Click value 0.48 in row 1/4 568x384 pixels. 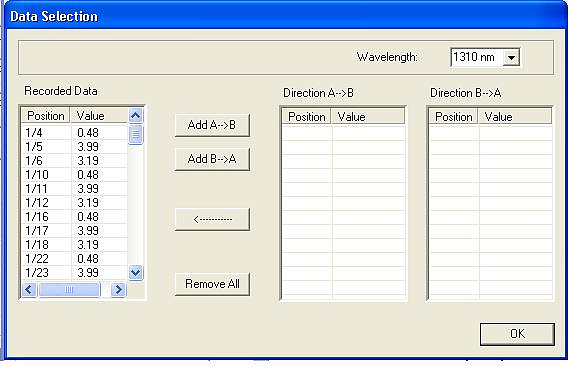[x=88, y=133]
